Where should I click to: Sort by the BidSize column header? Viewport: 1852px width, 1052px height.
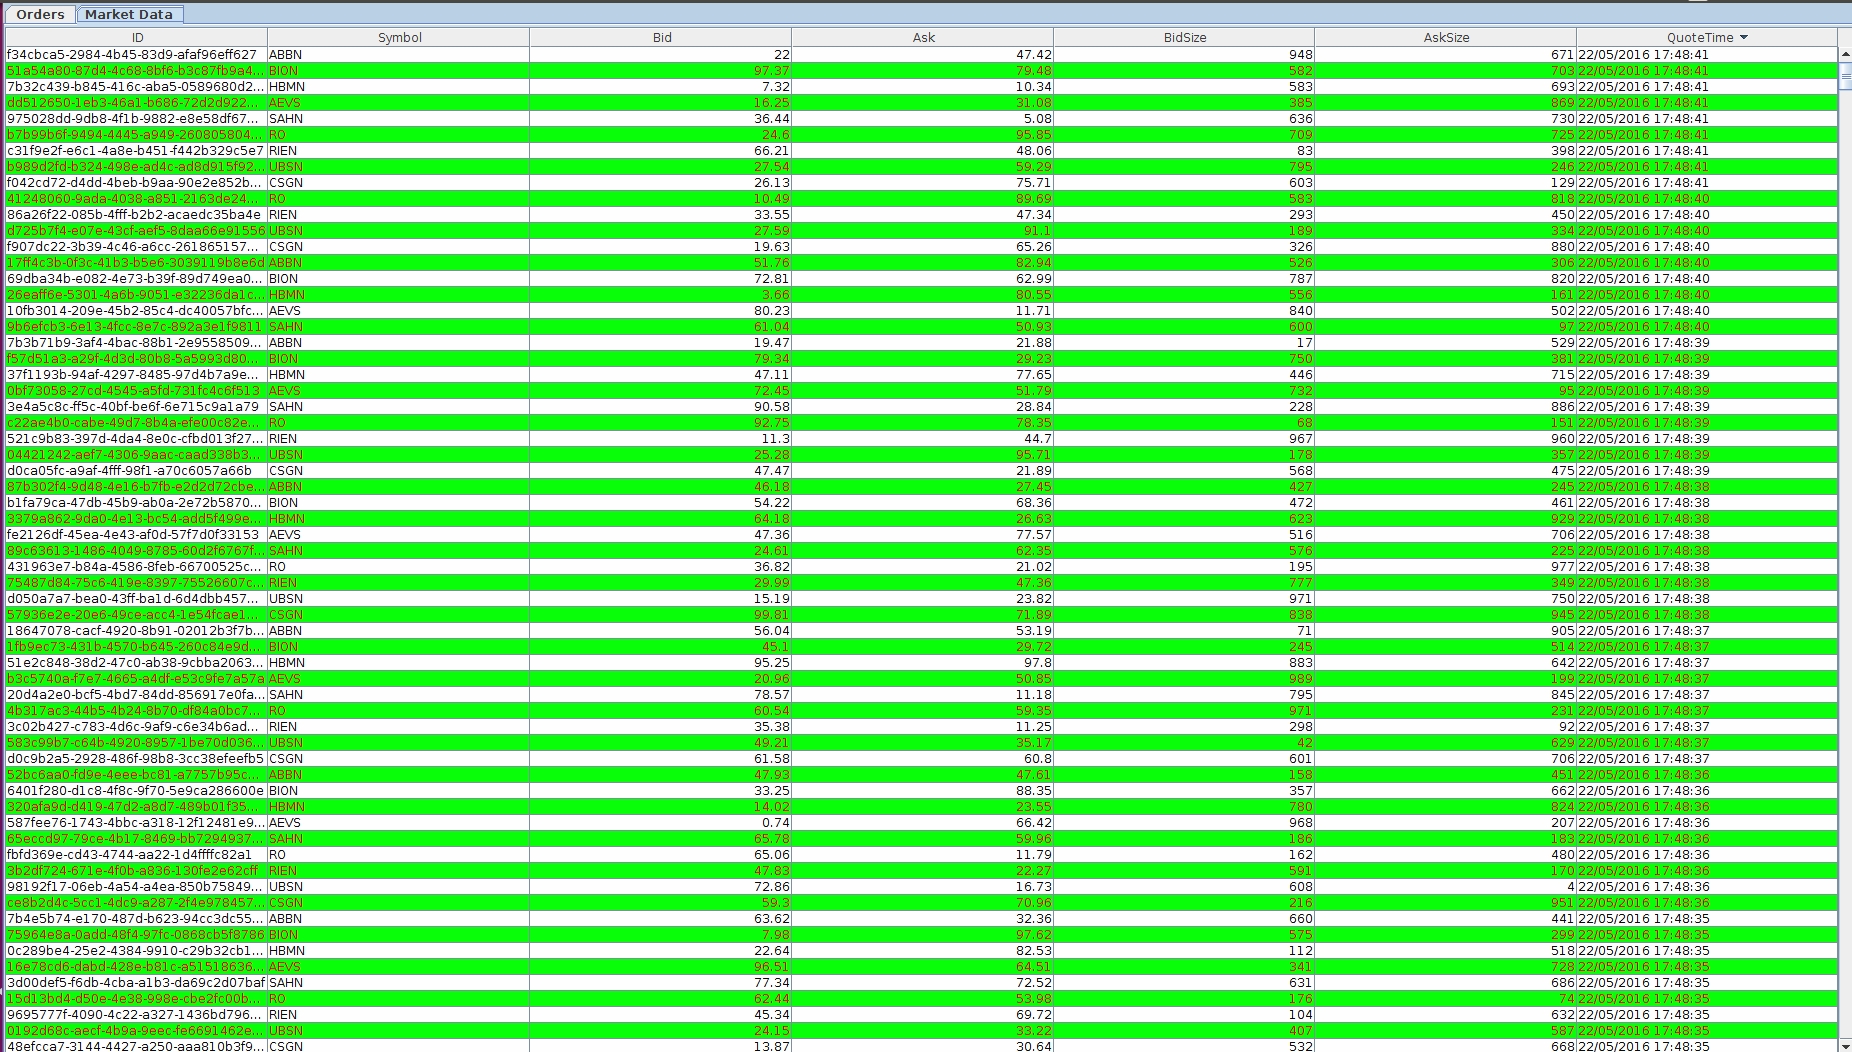[1185, 37]
